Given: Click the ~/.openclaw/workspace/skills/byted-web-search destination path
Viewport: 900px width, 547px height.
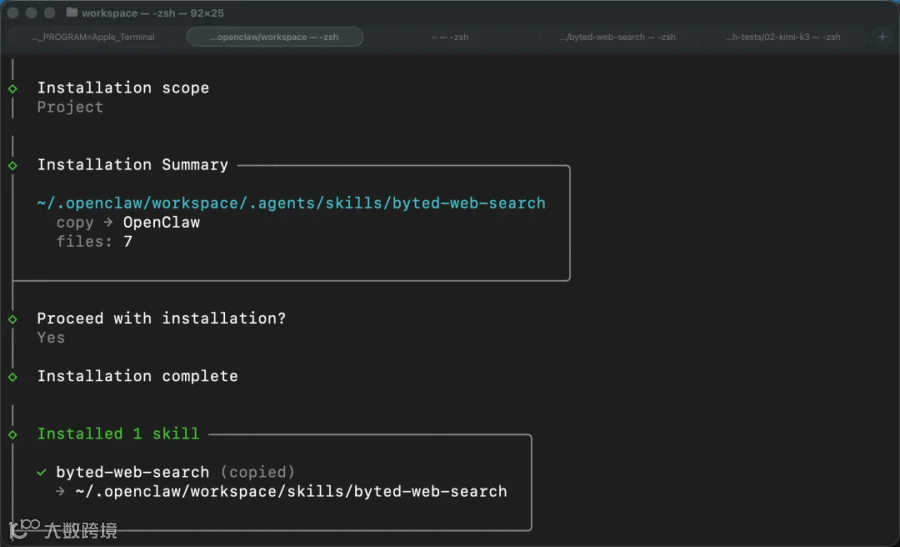Looking at the screenshot, I should tap(292, 492).
